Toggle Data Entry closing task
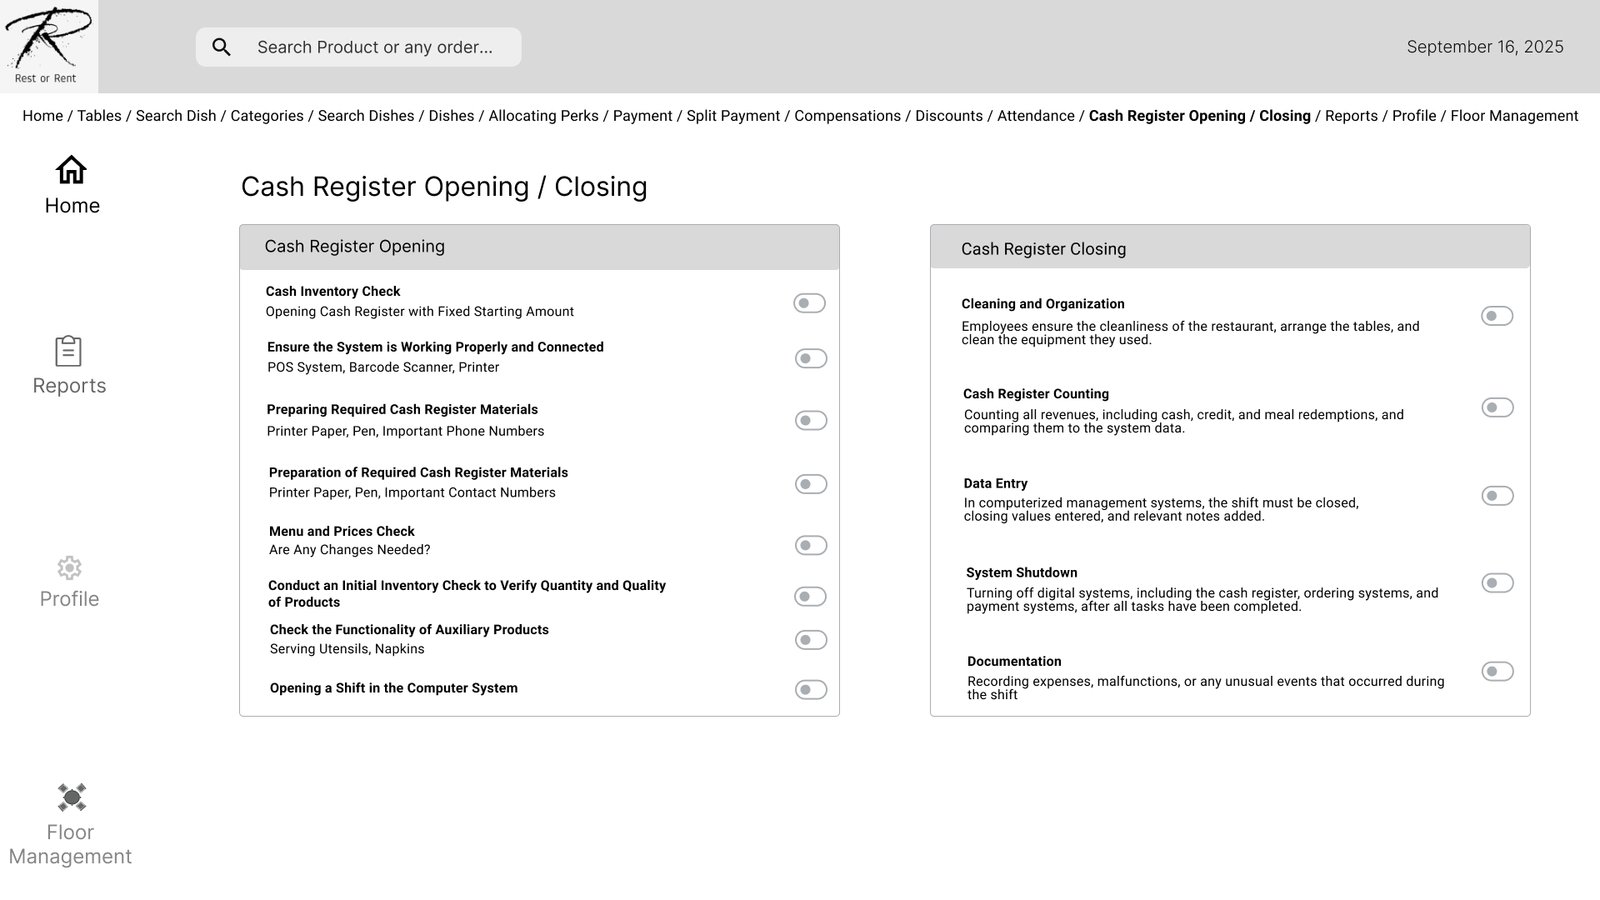Viewport: 1600px width, 900px height. coord(1496,496)
